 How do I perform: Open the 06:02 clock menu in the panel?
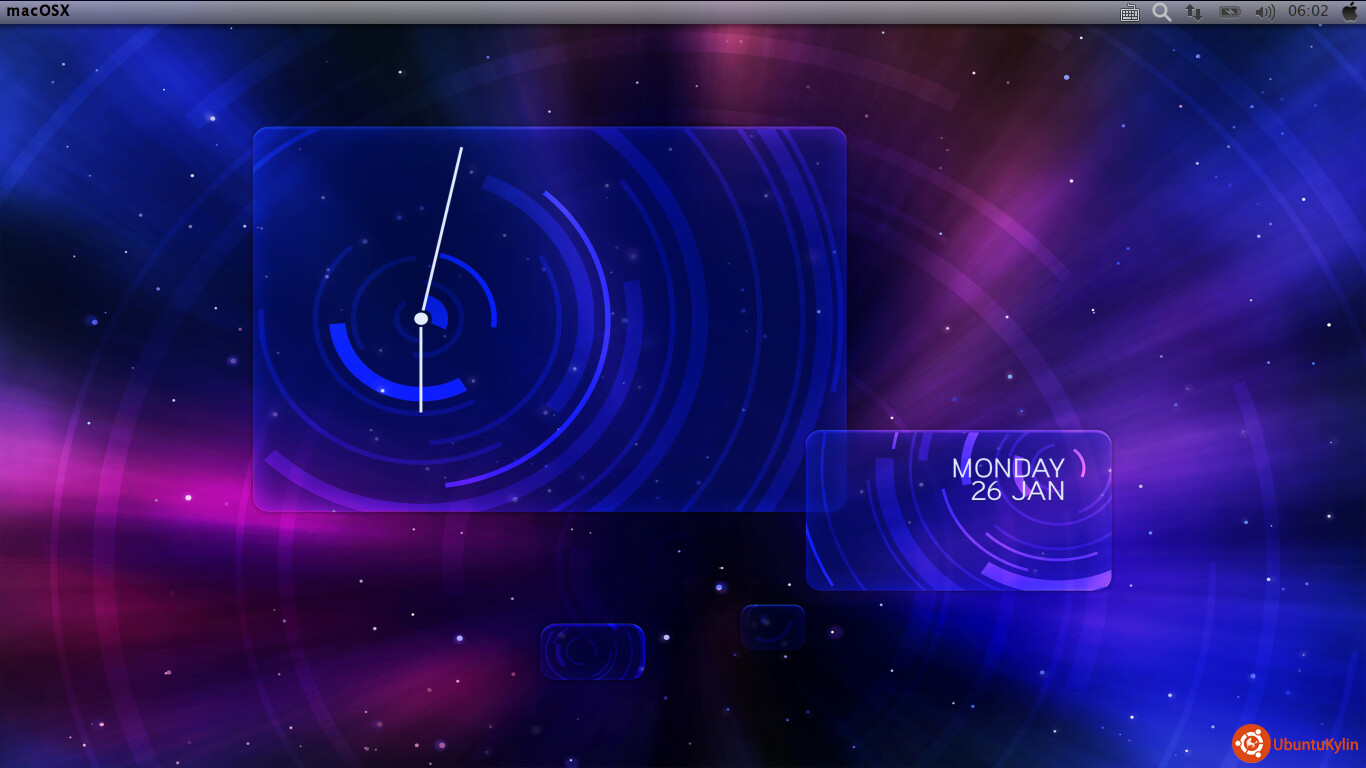click(x=1308, y=12)
